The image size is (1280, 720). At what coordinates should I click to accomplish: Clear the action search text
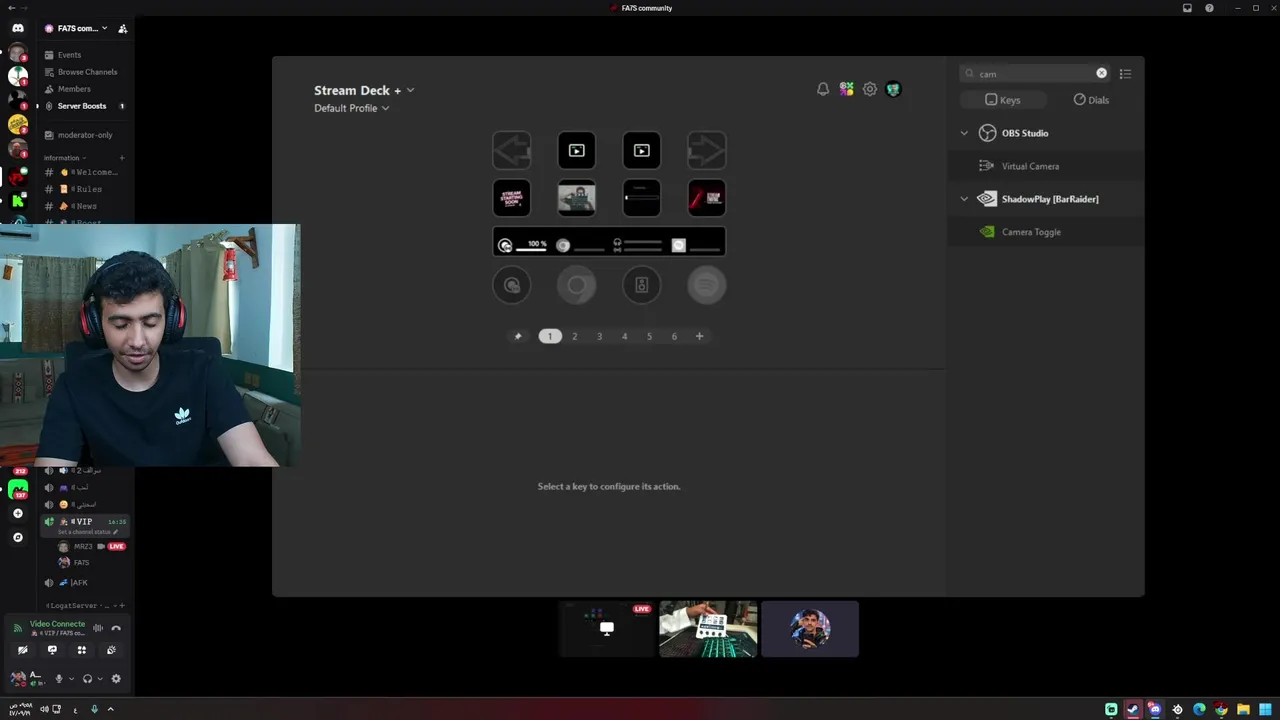point(1101,73)
